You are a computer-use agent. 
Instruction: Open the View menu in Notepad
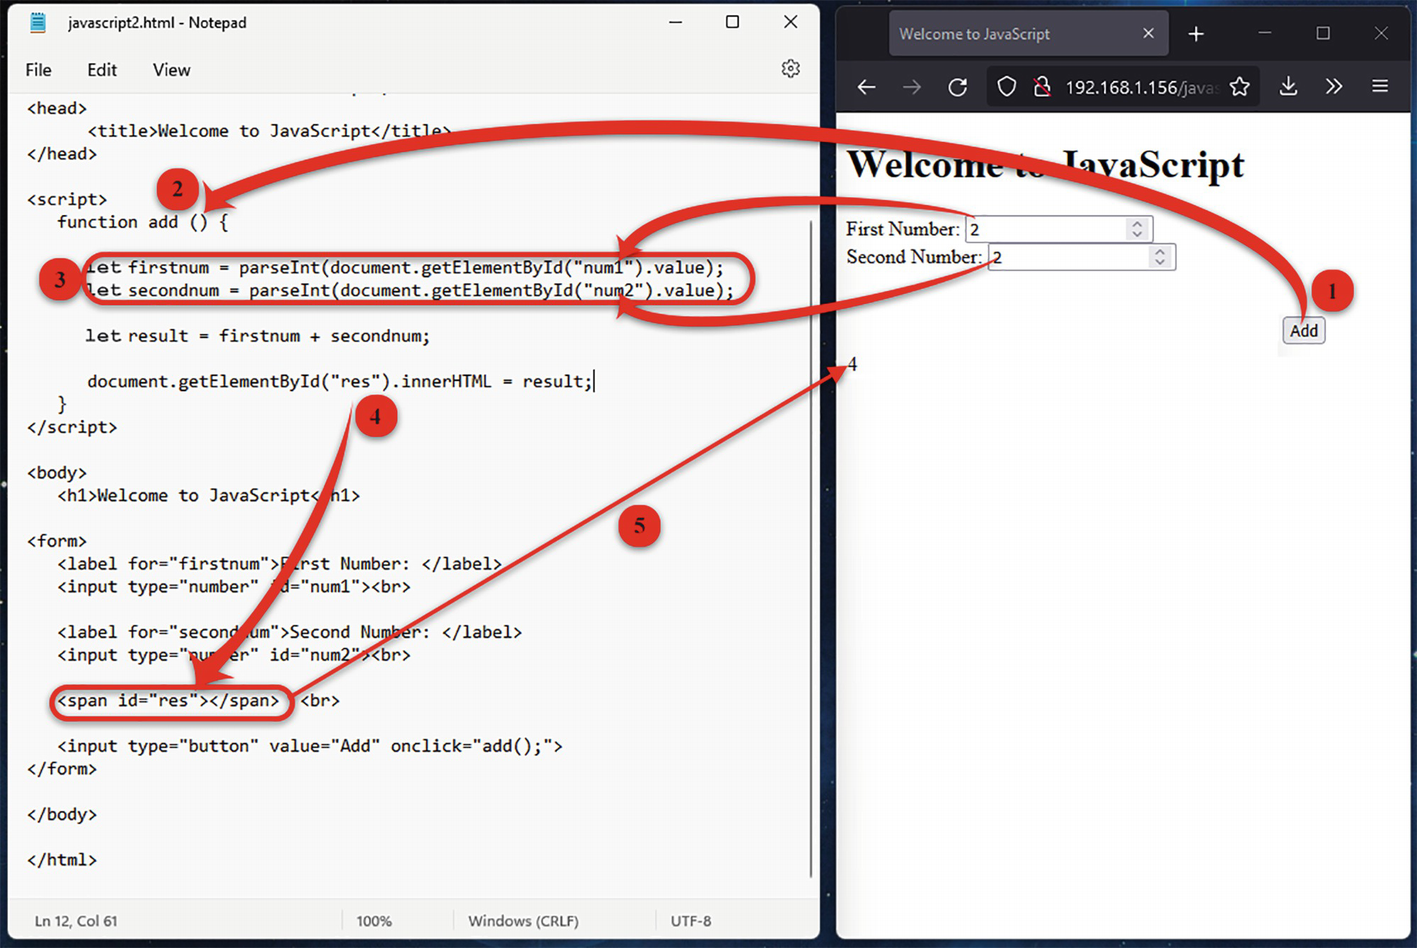click(x=171, y=70)
